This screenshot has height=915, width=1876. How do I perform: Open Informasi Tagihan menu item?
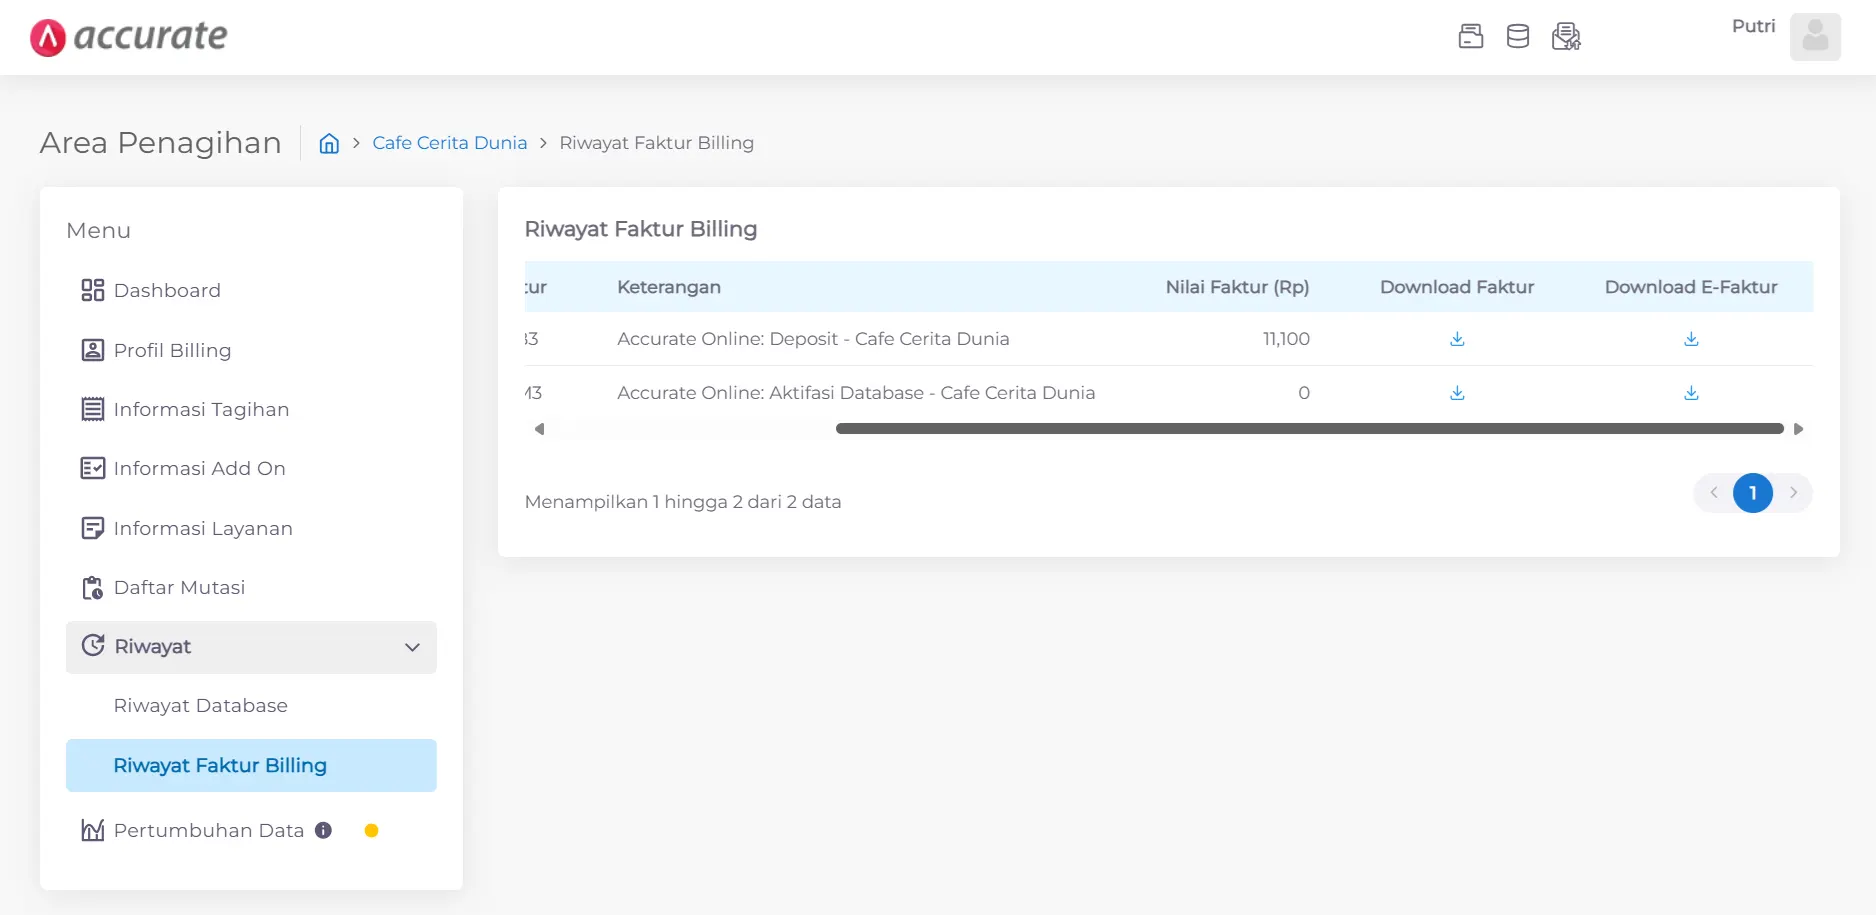pyautogui.click(x=251, y=409)
